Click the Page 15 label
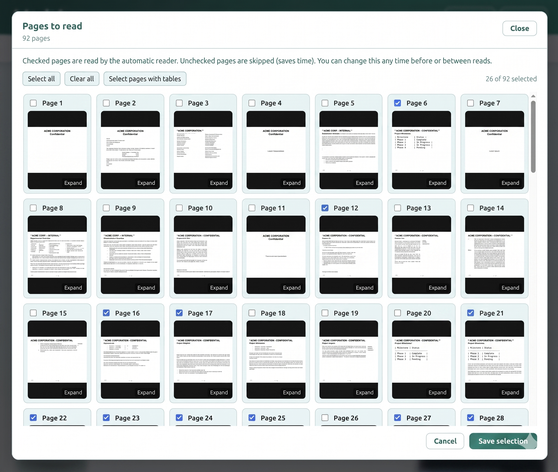Viewport: 558px width, 472px height. pos(54,313)
